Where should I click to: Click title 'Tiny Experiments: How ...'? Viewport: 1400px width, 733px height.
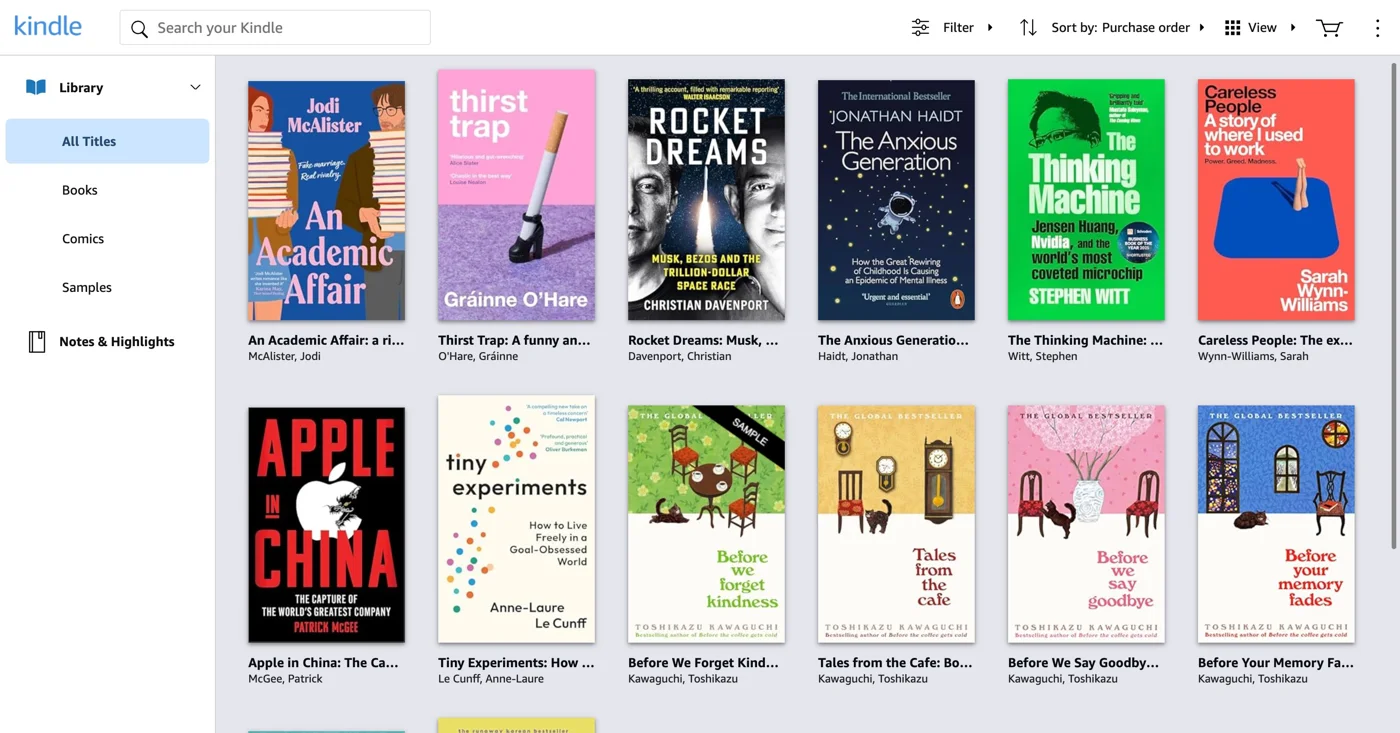pos(516,662)
